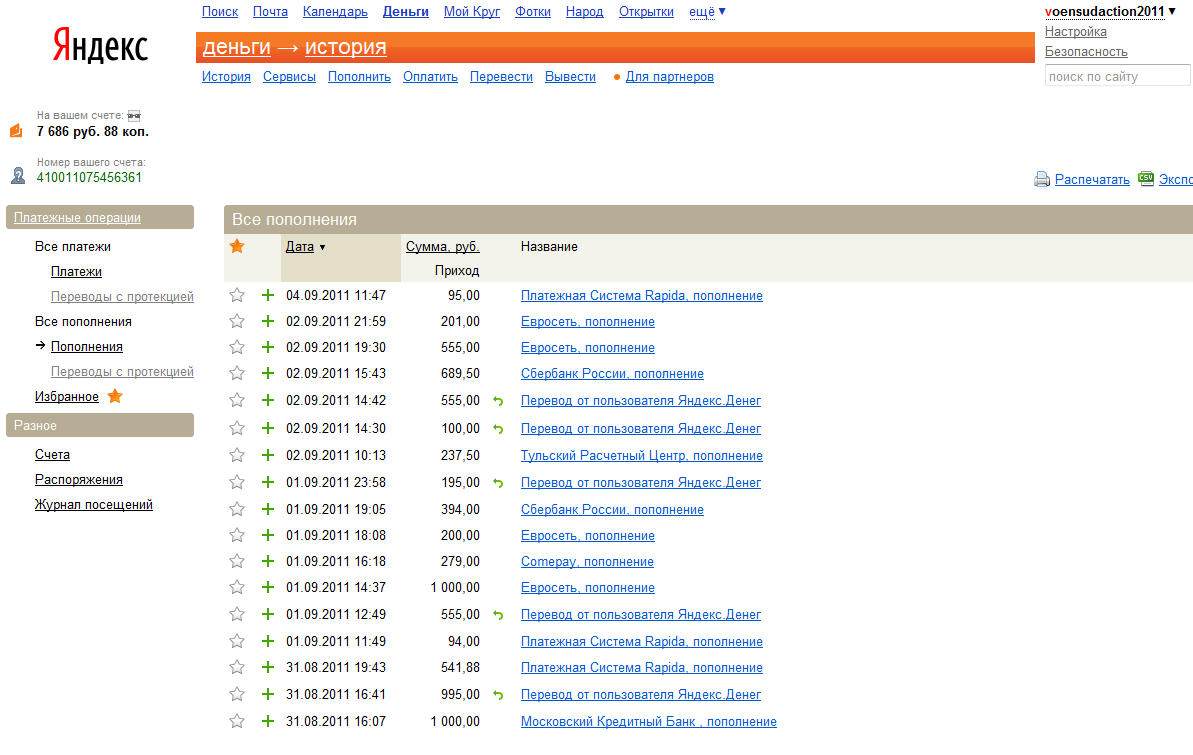1193x755 pixels.
Task: Click the история breadcrumb in orange header
Action: pyautogui.click(x=345, y=46)
